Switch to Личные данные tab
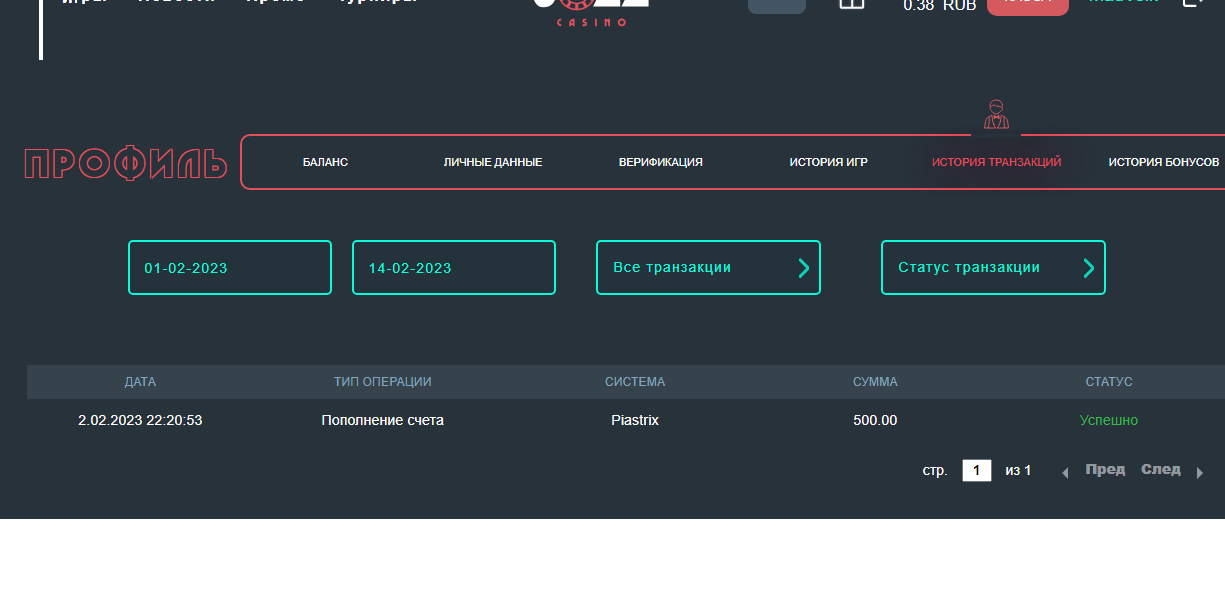 [x=493, y=162]
